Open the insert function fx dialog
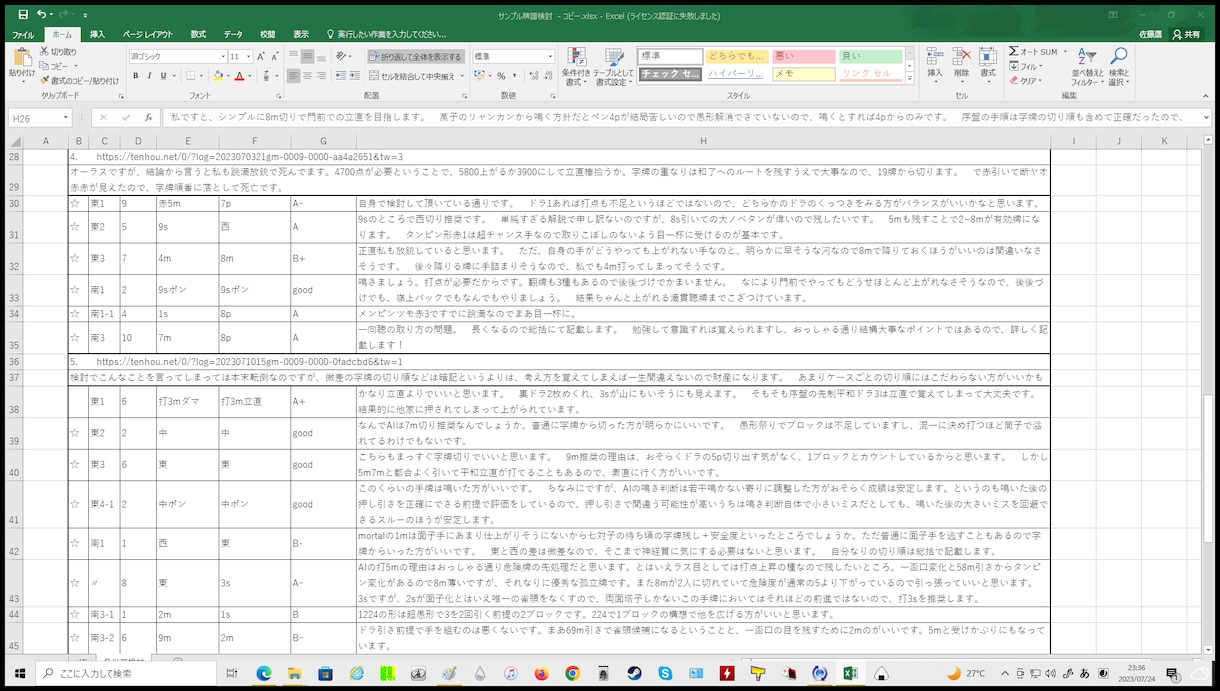This screenshot has height=691, width=1220. [148, 117]
